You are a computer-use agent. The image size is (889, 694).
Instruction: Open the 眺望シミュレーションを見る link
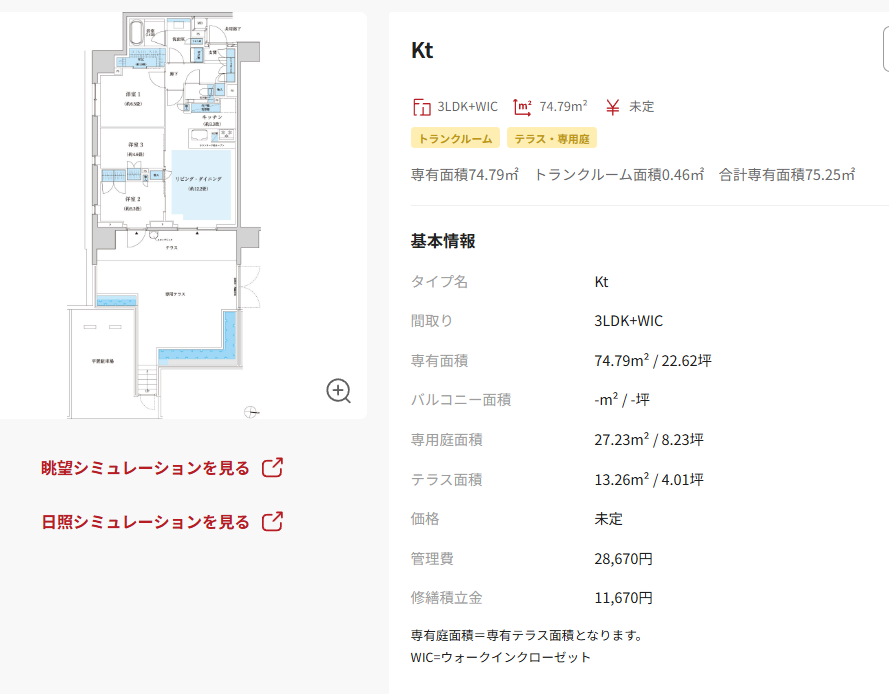(145, 468)
